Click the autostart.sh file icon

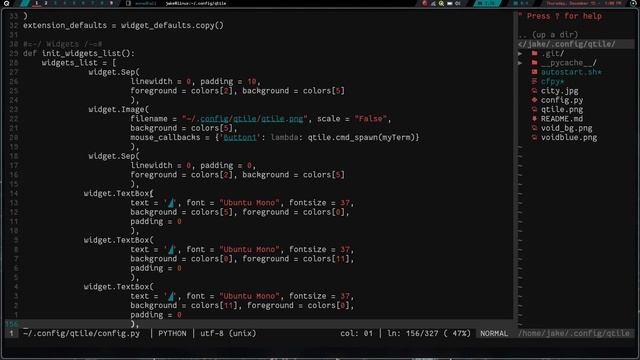(534, 72)
